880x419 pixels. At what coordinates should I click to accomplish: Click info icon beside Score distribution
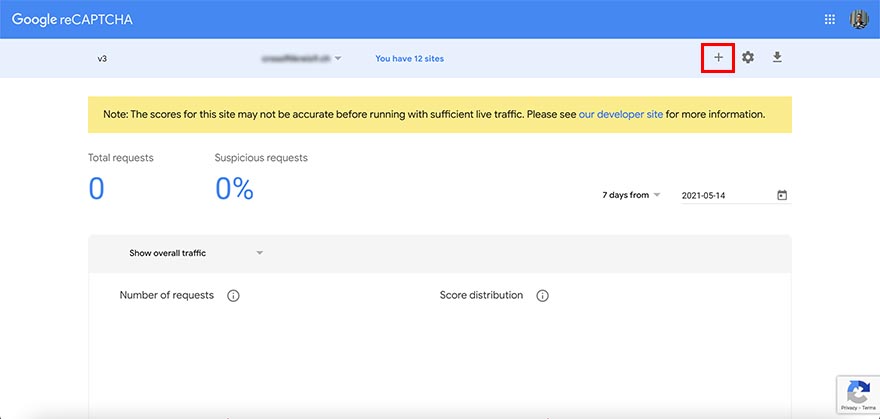(x=543, y=296)
